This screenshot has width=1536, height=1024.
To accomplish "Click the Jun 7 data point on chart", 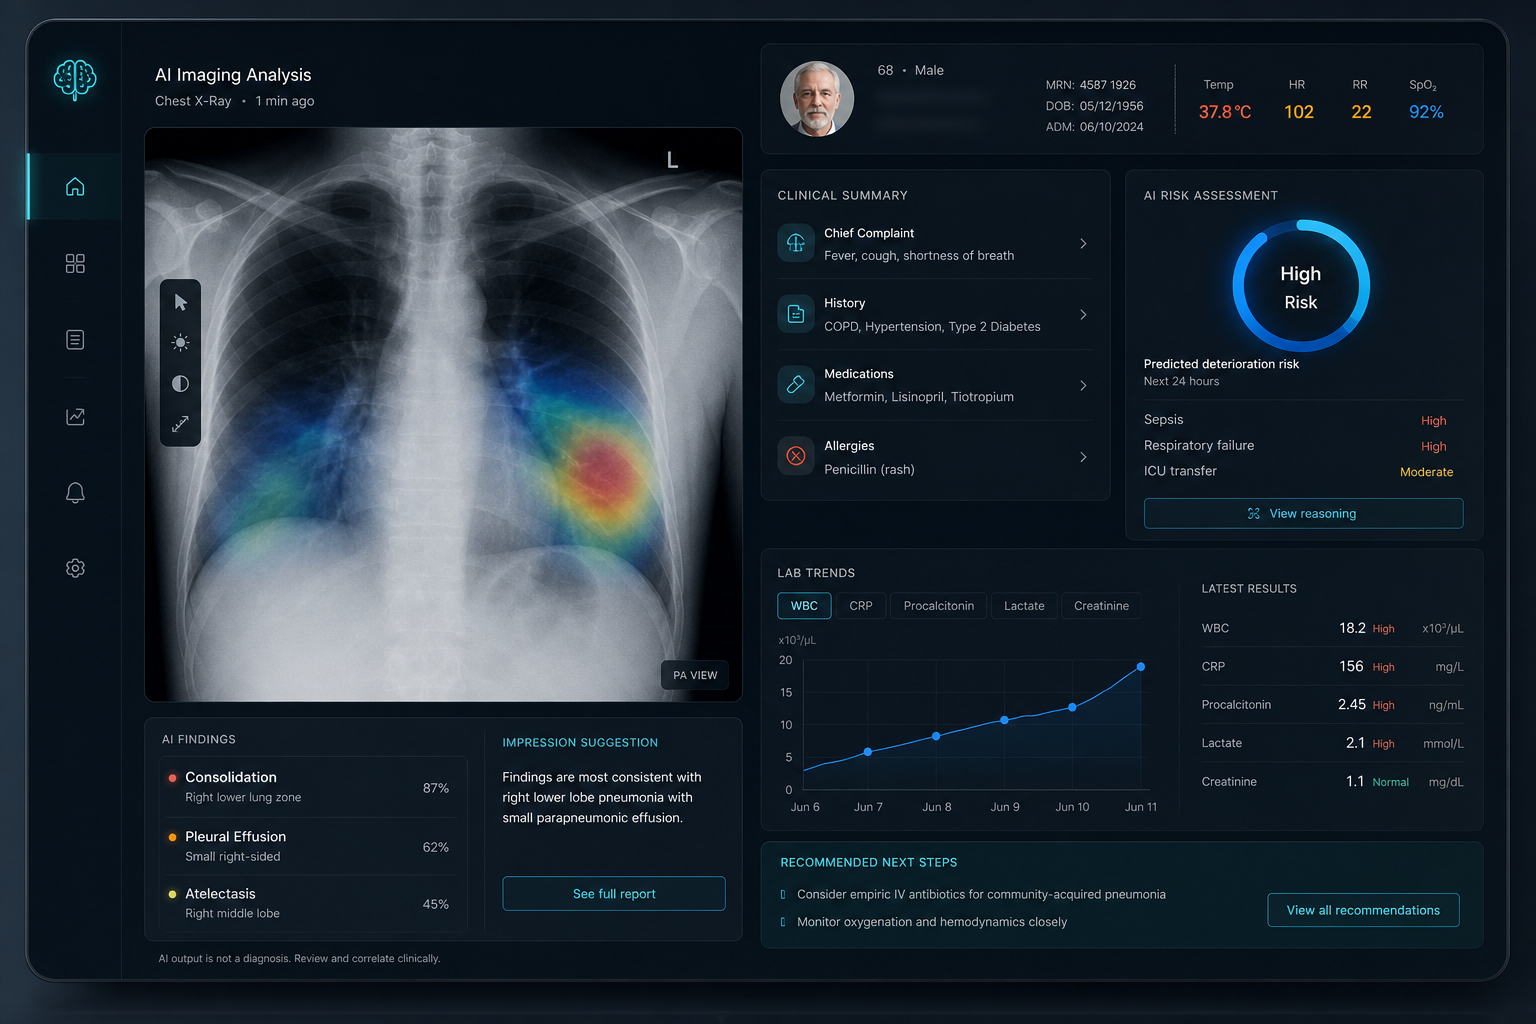I will tap(867, 752).
